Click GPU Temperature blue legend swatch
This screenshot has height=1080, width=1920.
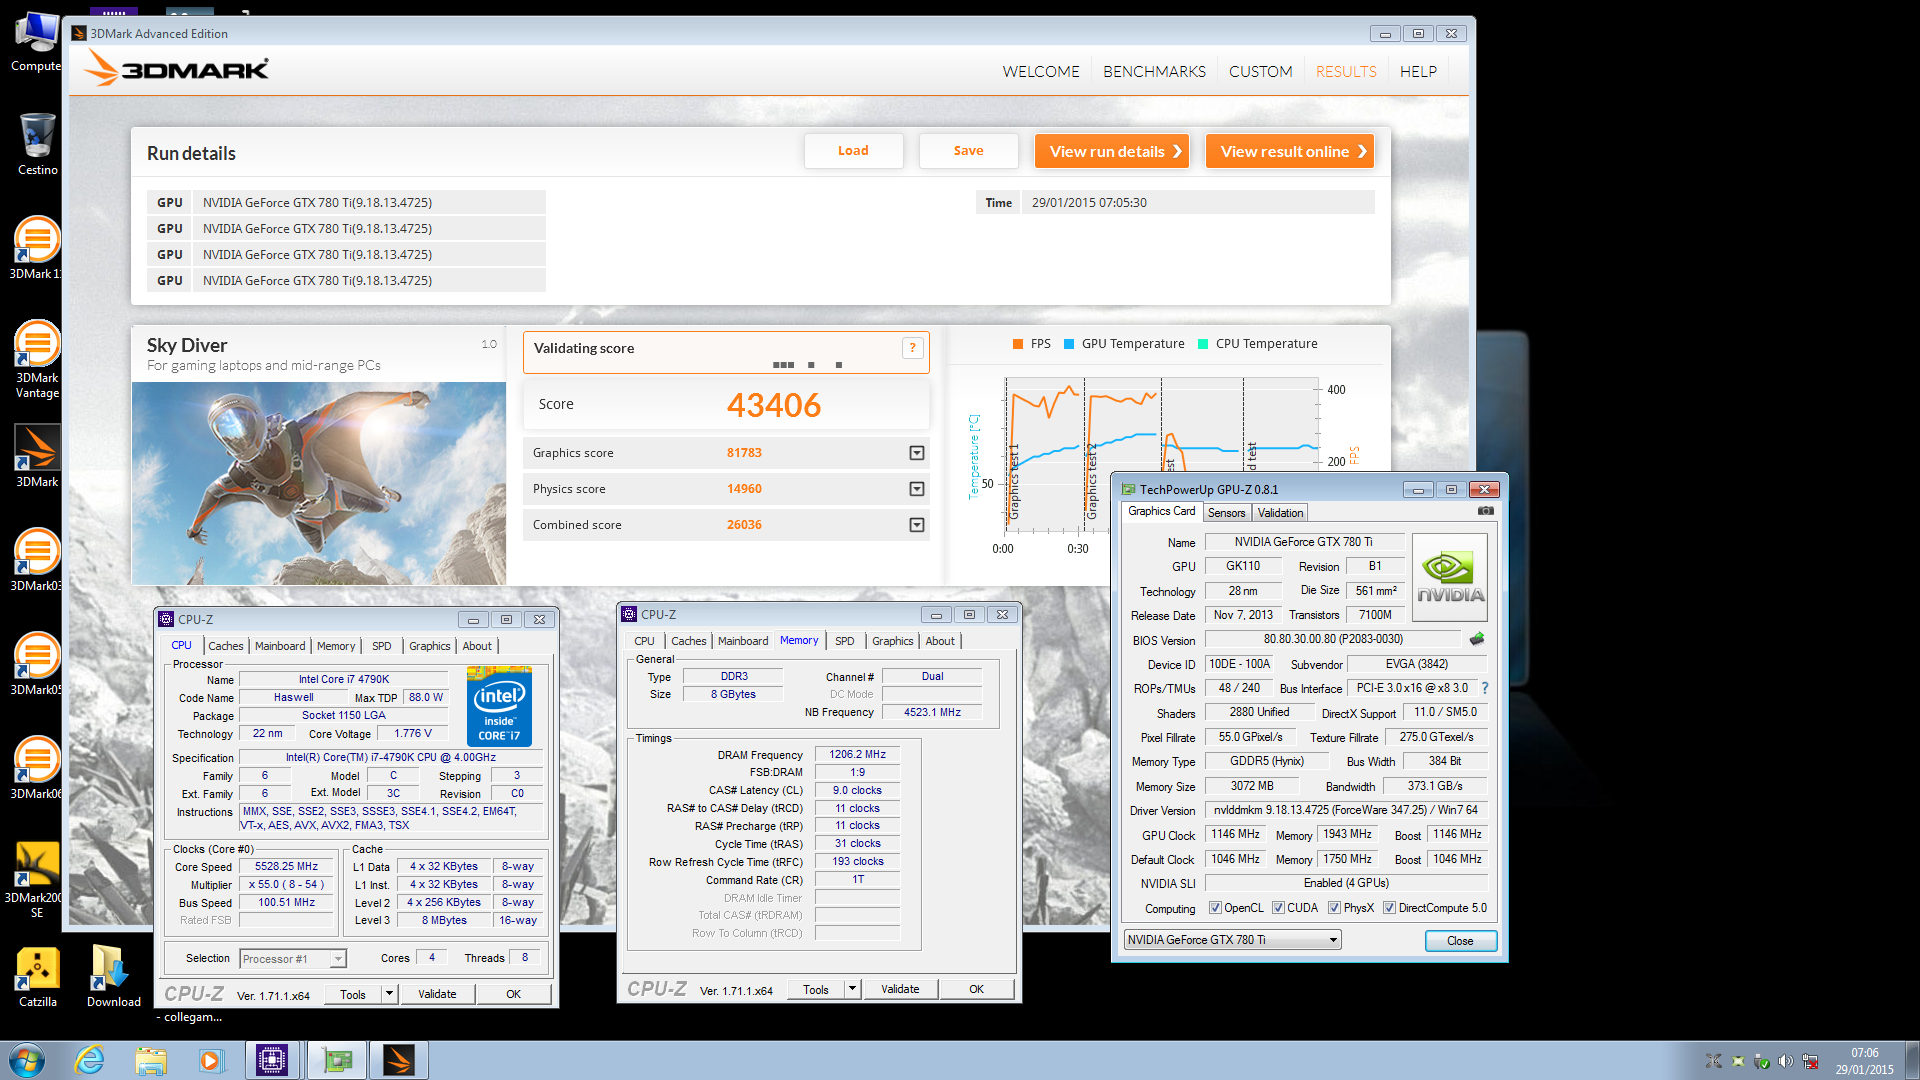coord(1069,344)
